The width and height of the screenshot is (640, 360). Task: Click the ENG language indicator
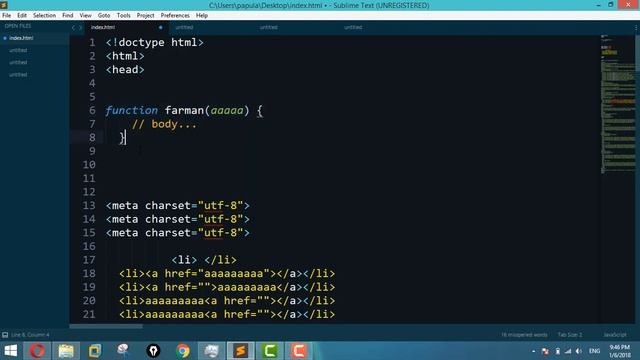pyautogui.click(x=594, y=351)
